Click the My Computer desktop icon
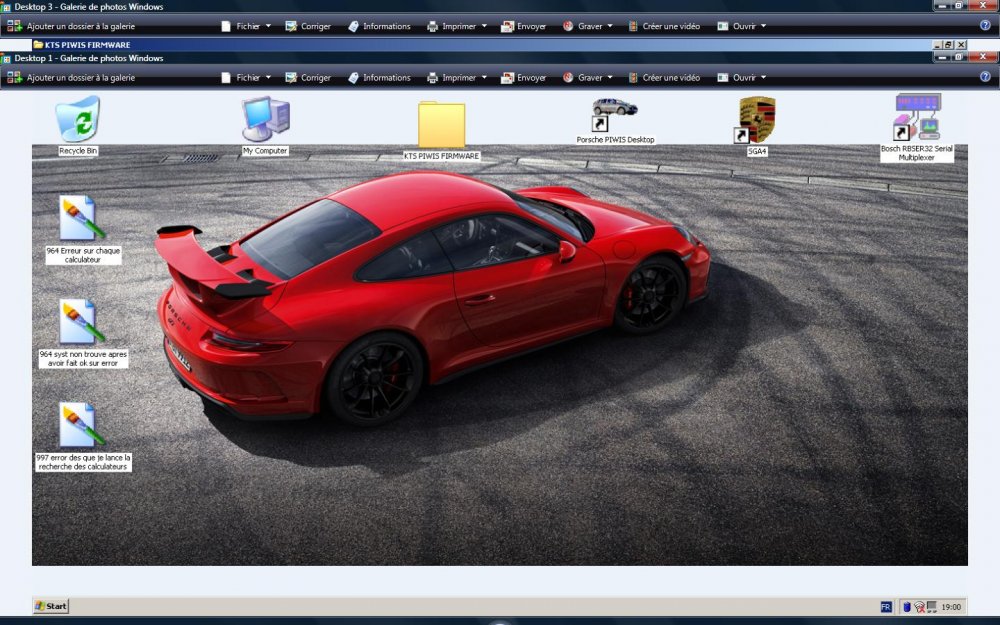The image size is (1000, 625). 265,120
